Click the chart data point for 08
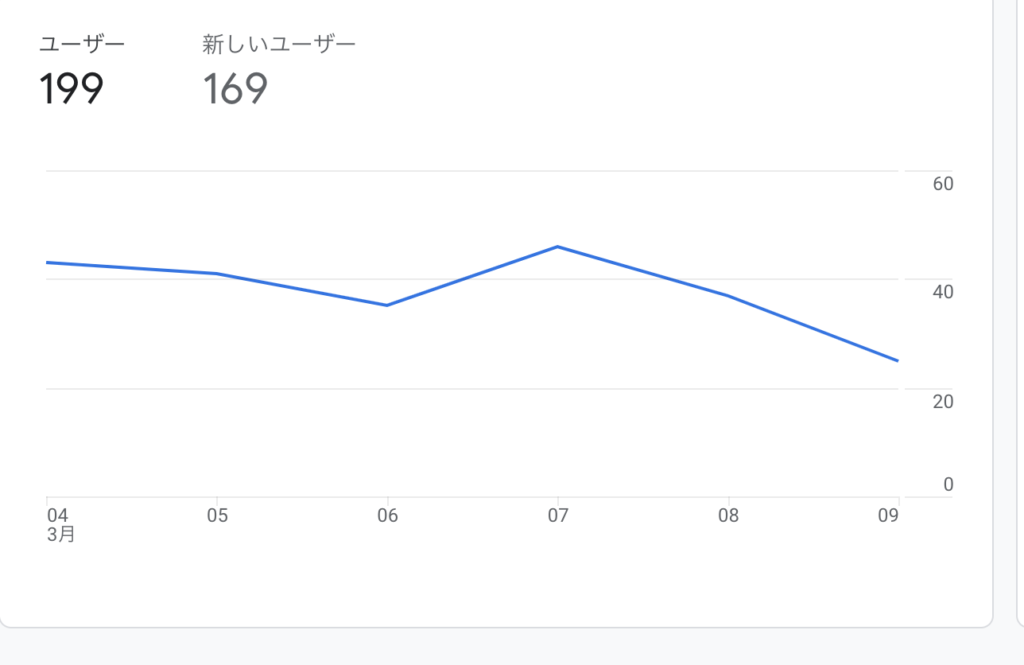This screenshot has height=665, width=1024. point(728,295)
